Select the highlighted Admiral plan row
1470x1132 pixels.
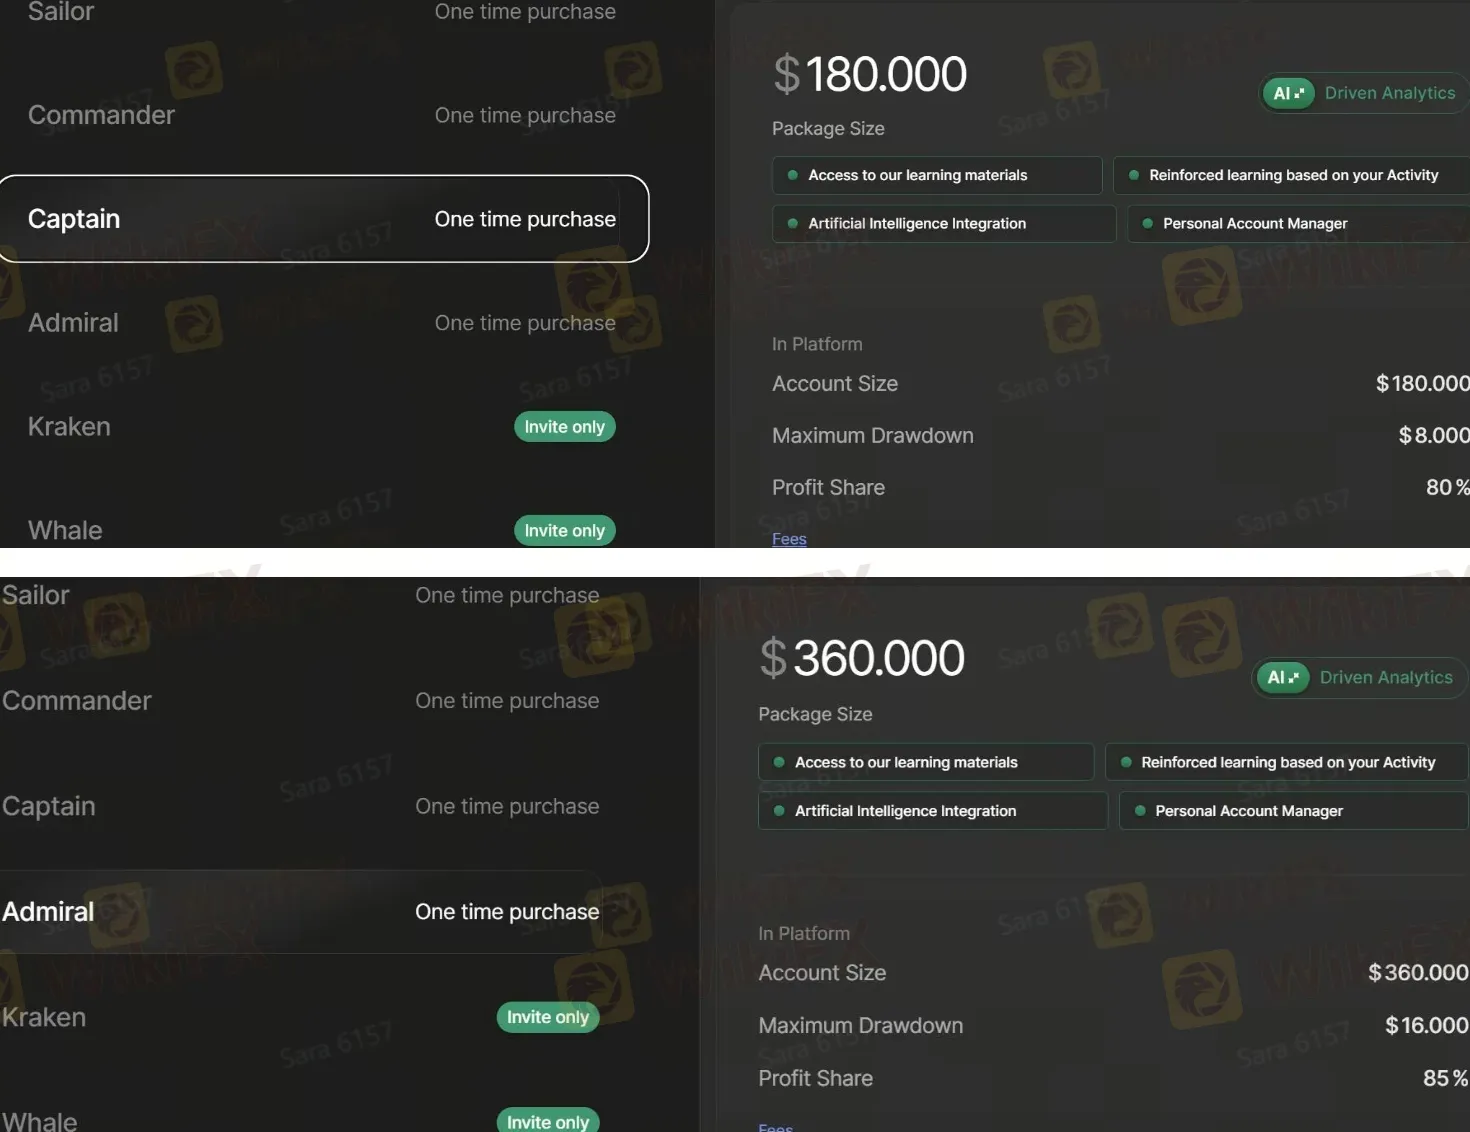click(x=300, y=912)
